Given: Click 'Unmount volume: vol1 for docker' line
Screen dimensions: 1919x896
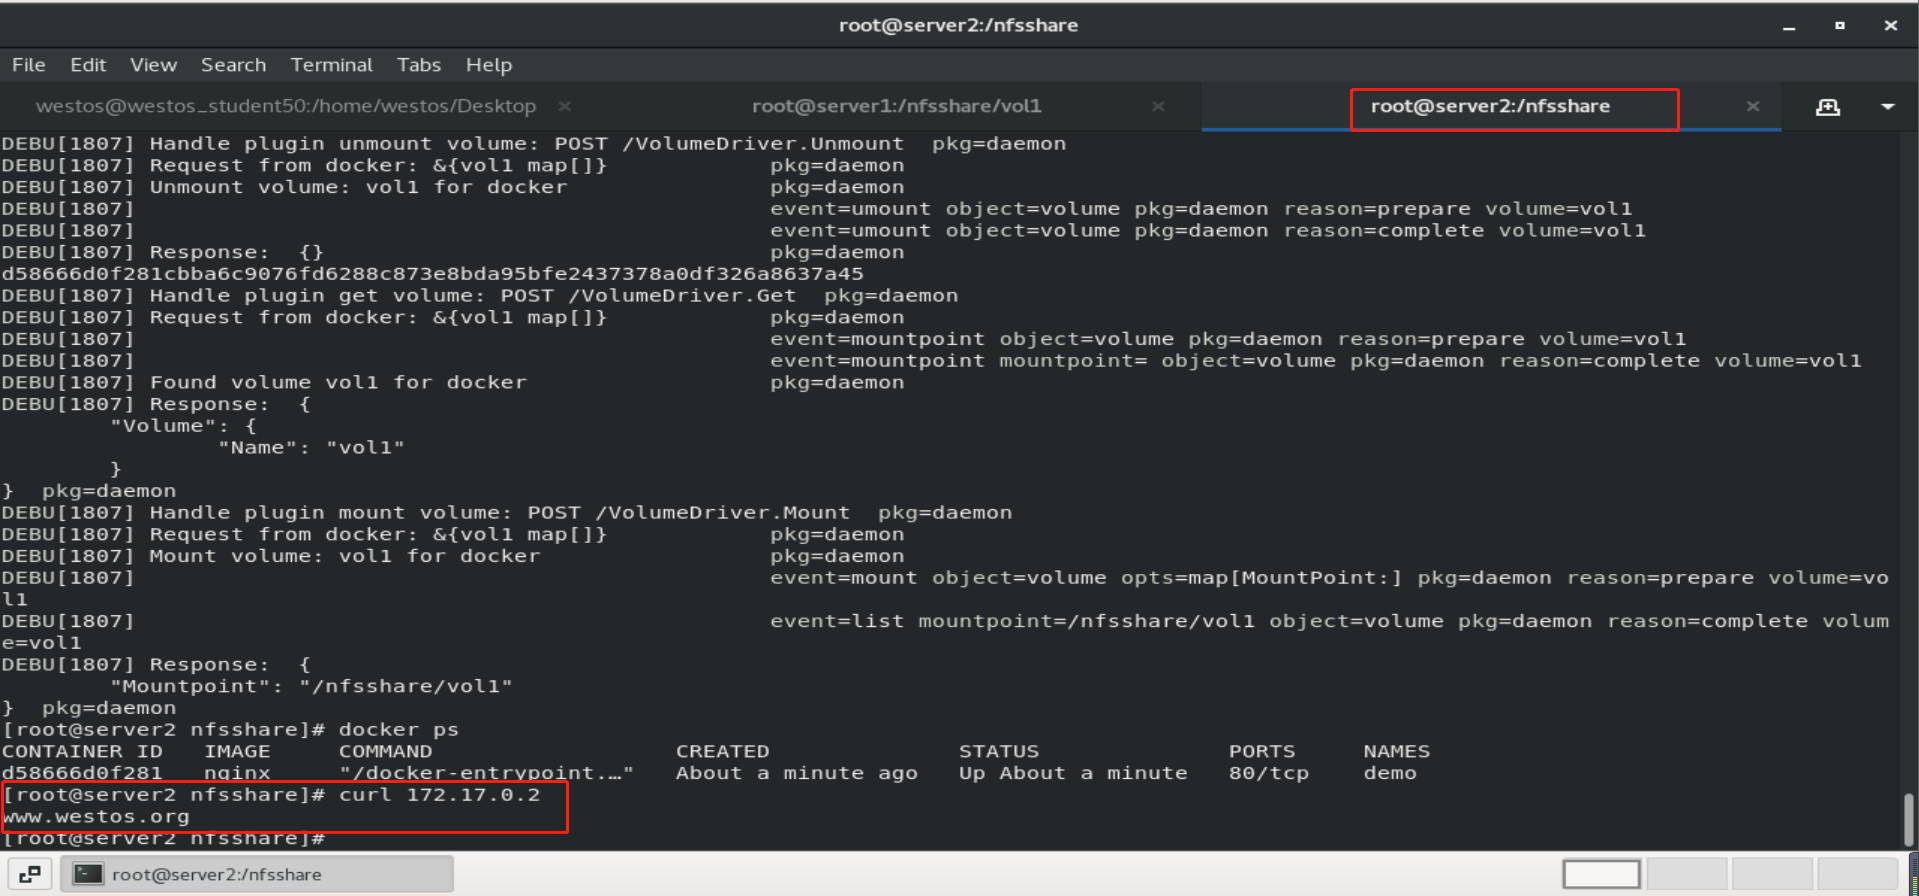Looking at the screenshot, I should [358, 188].
